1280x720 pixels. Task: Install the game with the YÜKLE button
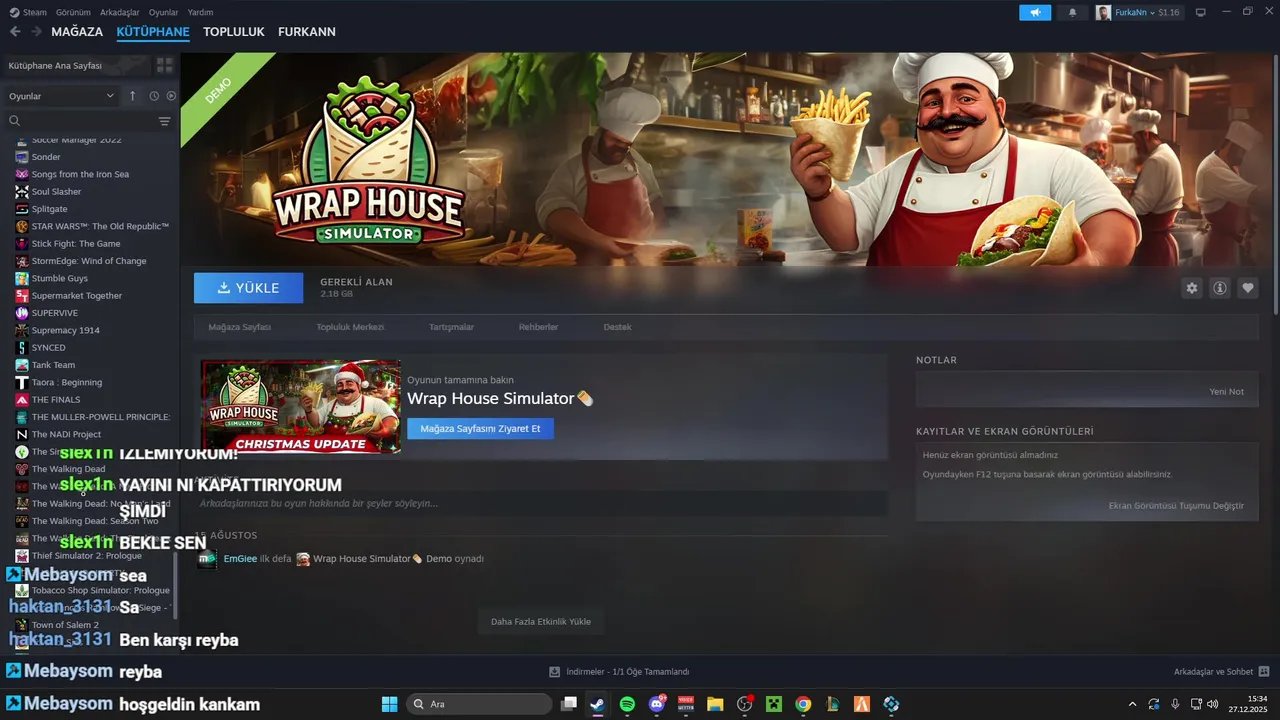248,288
